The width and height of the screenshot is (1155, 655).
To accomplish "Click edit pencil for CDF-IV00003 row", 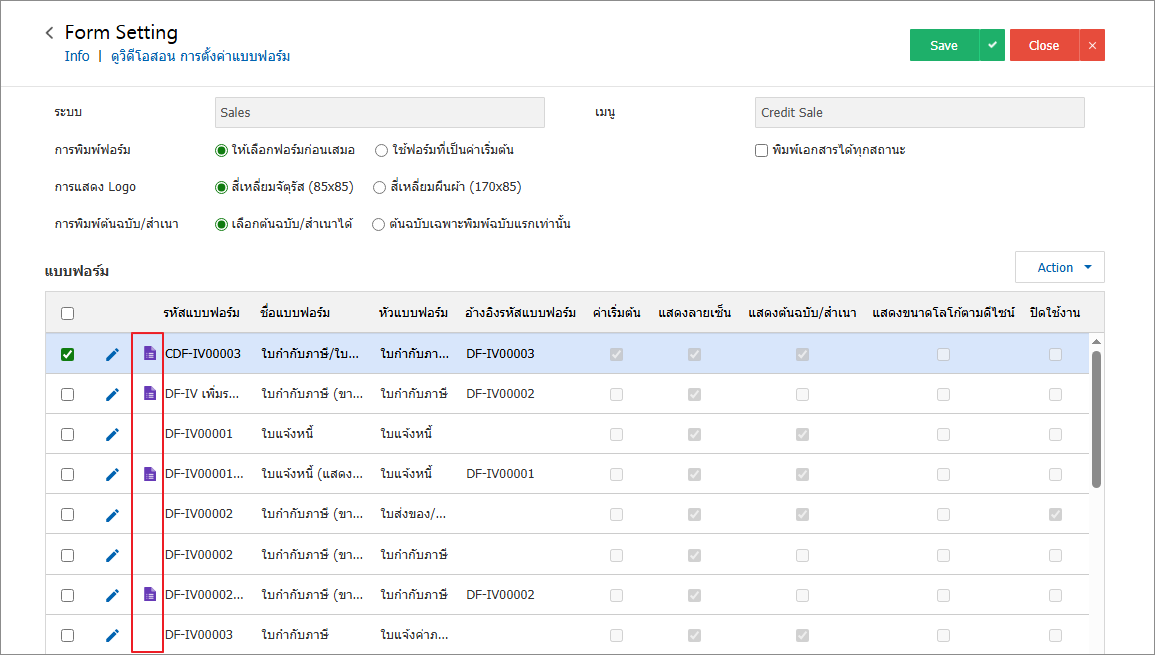I will coord(112,354).
